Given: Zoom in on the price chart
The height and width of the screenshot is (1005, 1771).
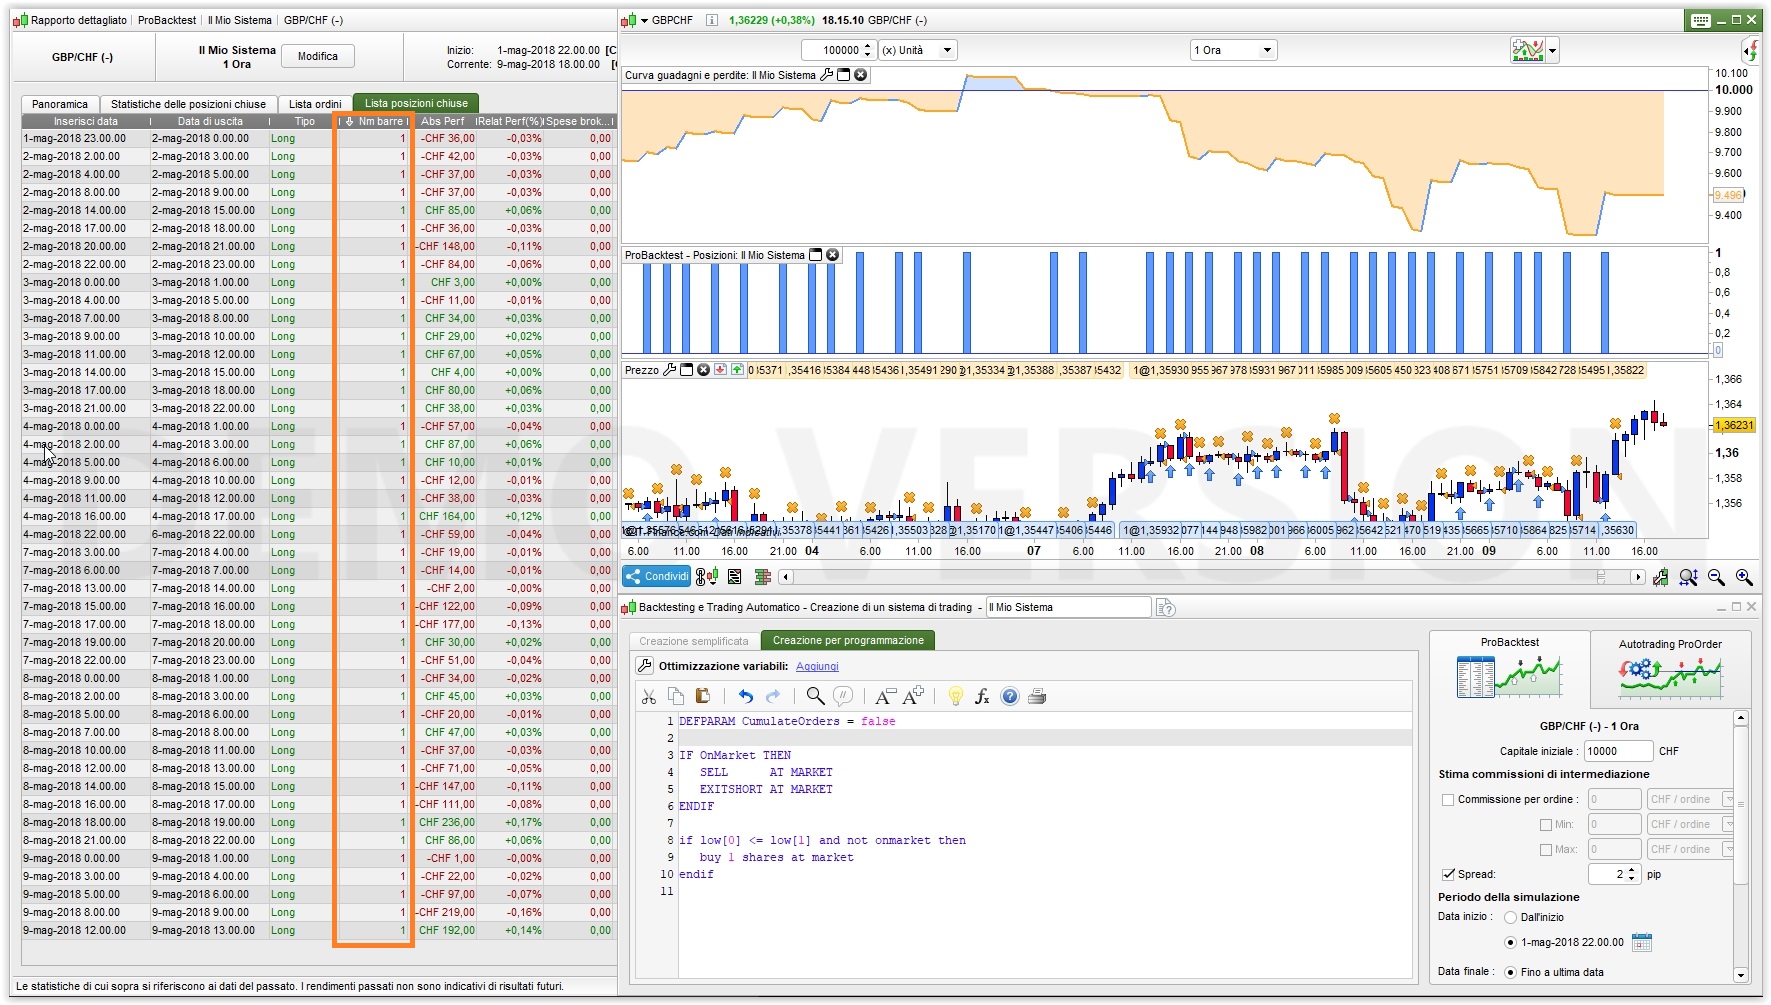Looking at the screenshot, I should (x=1744, y=577).
